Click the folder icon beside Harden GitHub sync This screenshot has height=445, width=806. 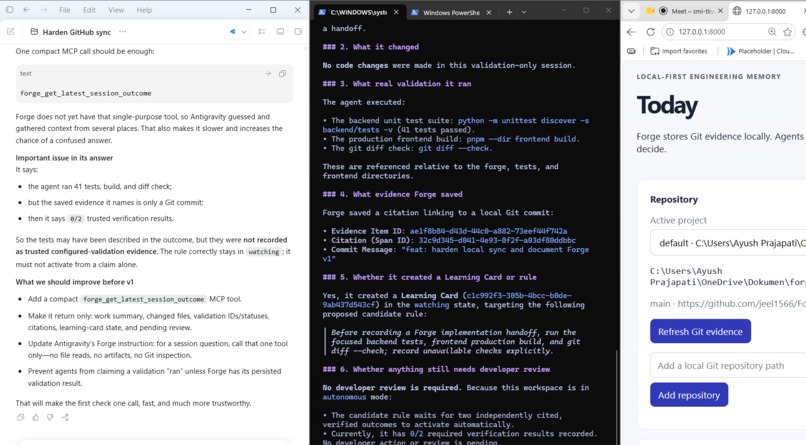tap(34, 32)
